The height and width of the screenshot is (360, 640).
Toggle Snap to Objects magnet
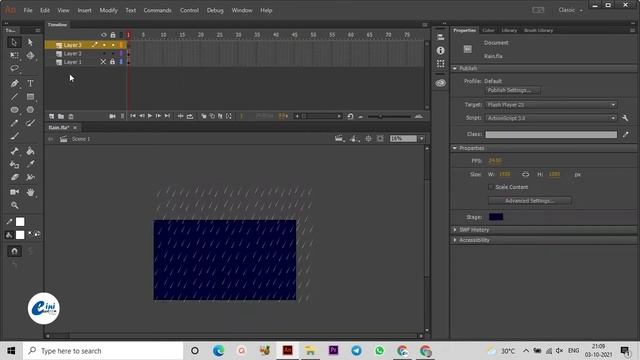pos(14,251)
